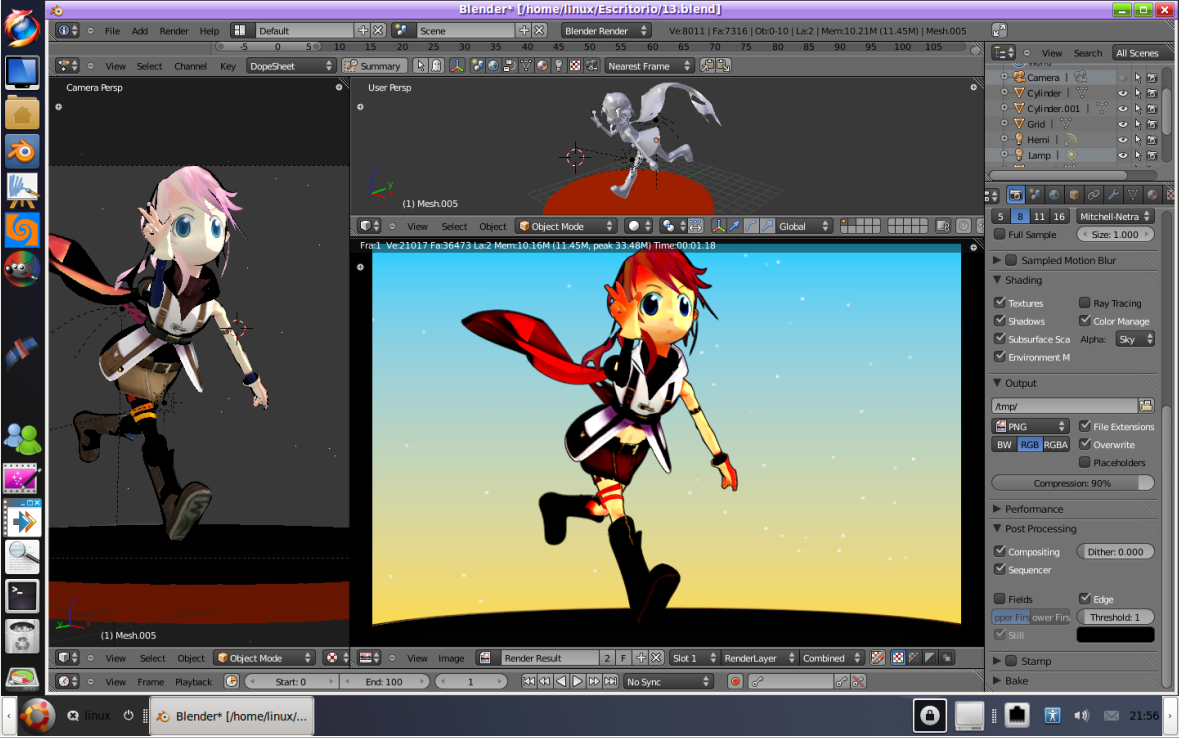Select the BW color mode button
The height and width of the screenshot is (738, 1179).
tap(1005, 445)
